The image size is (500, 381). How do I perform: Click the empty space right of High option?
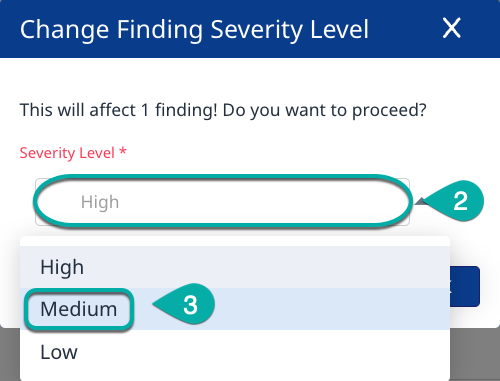tap(267, 267)
